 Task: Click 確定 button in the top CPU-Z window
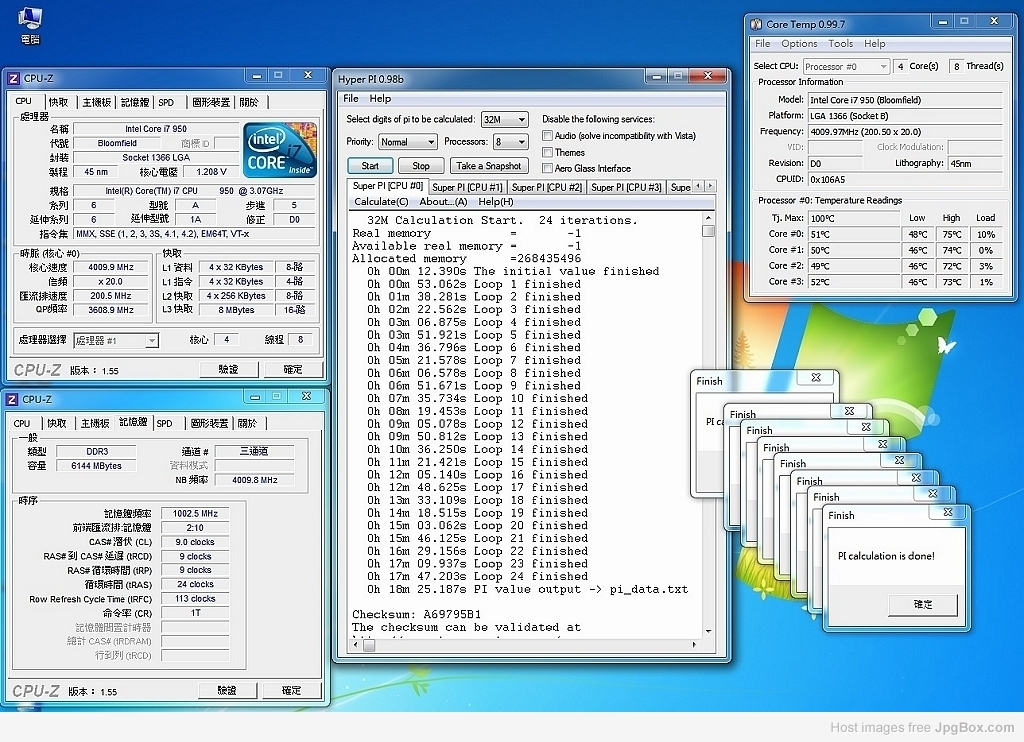293,370
